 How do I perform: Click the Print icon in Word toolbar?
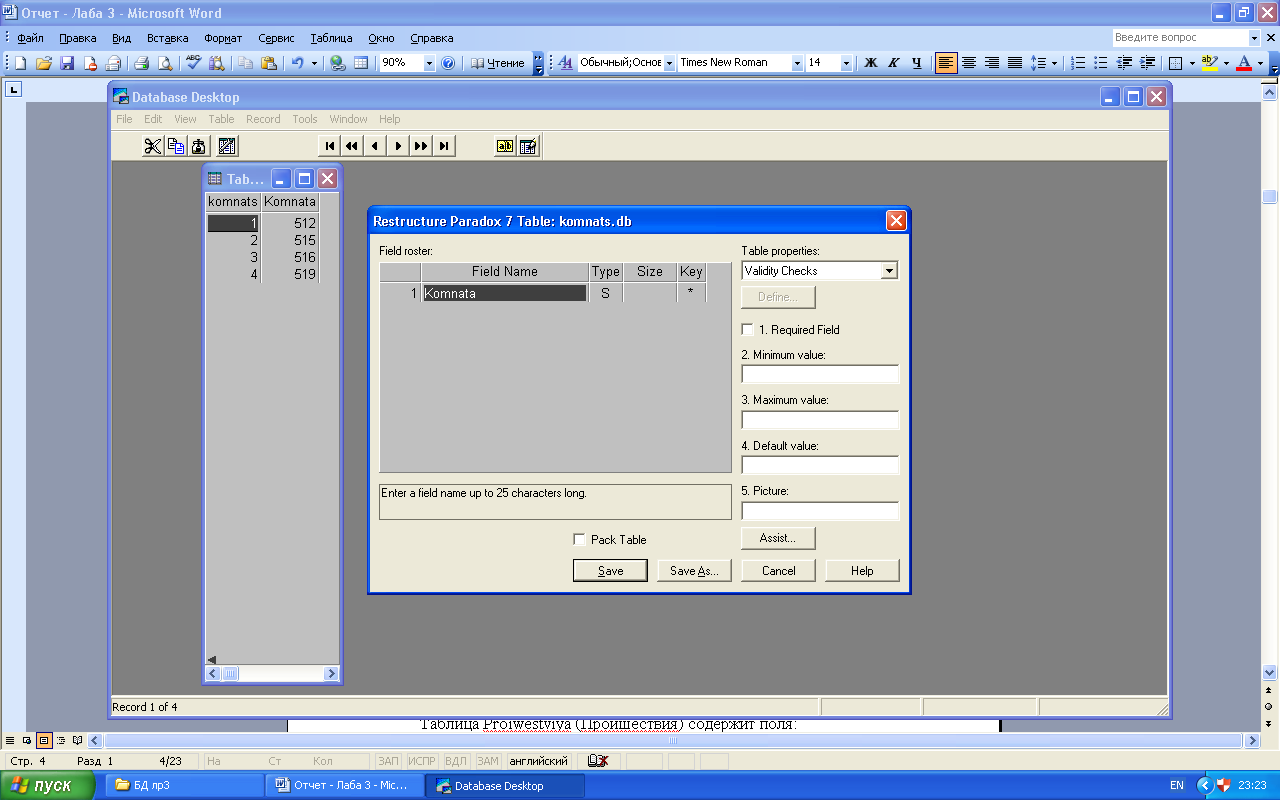click(x=142, y=63)
